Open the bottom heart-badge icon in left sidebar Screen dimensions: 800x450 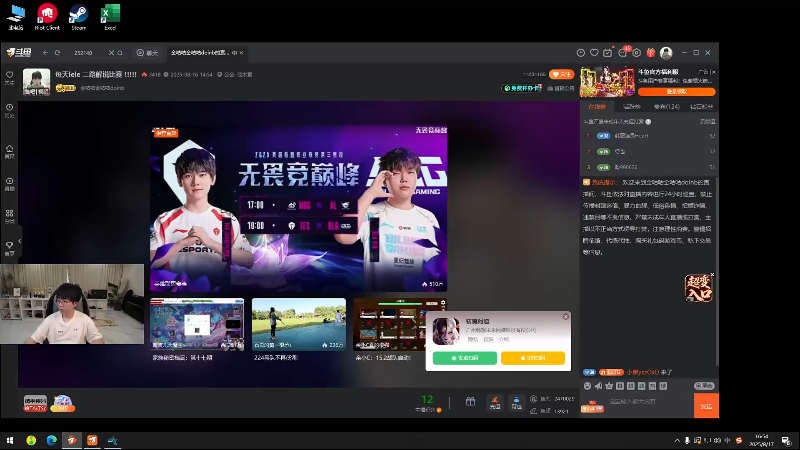click(10, 248)
